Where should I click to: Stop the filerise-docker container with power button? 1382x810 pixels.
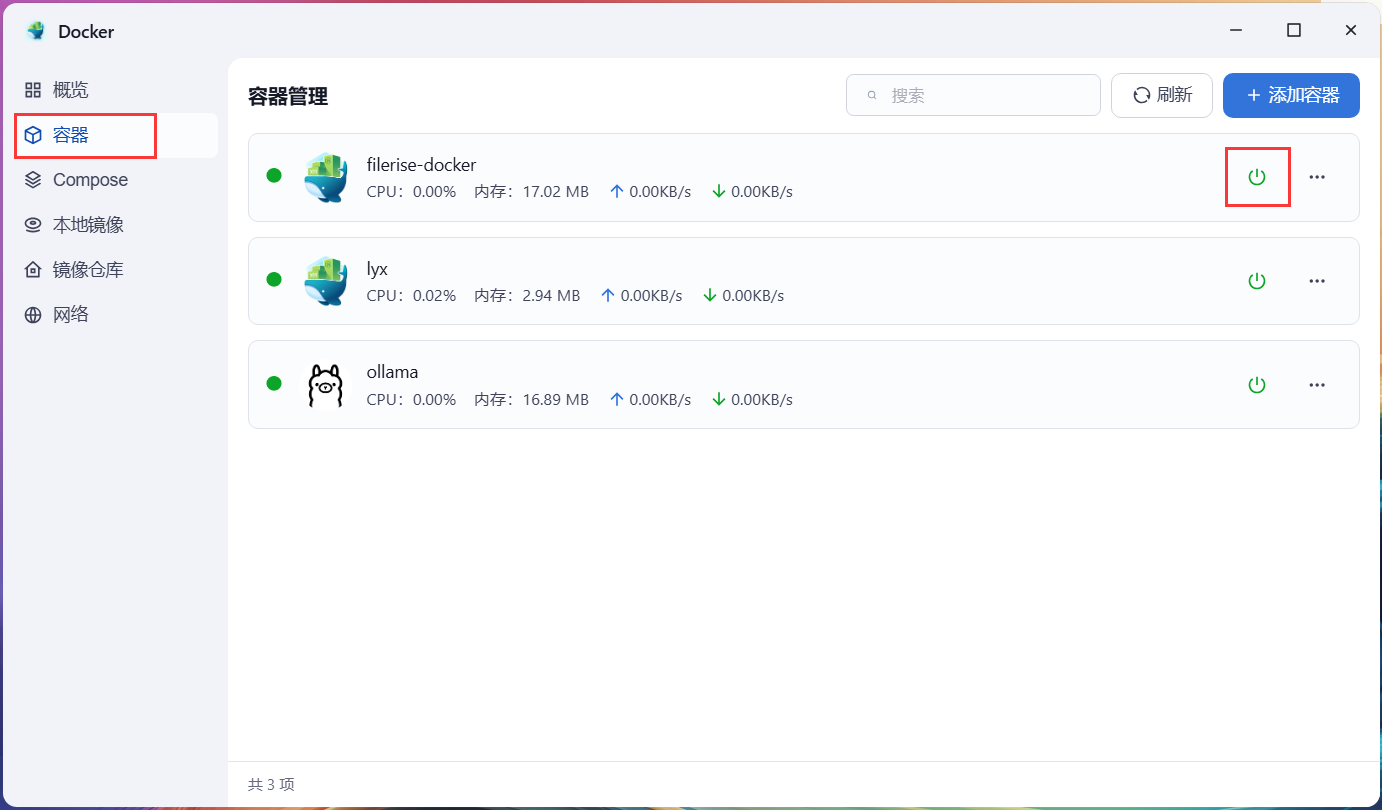pos(1257,176)
